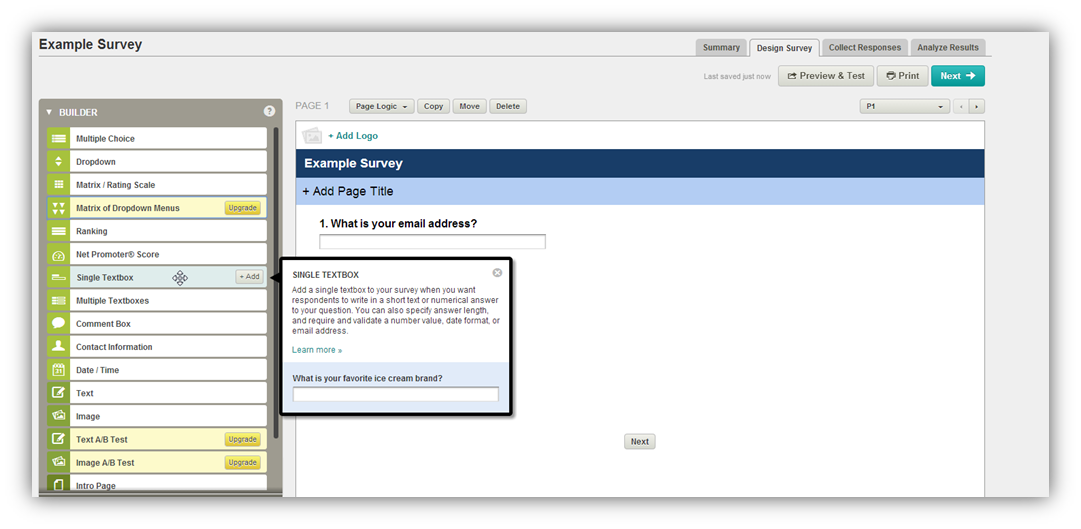The width and height of the screenshot is (1081, 529).
Task: Click the Matrix of Dropdown Menus icon
Action: pyautogui.click(x=59, y=208)
